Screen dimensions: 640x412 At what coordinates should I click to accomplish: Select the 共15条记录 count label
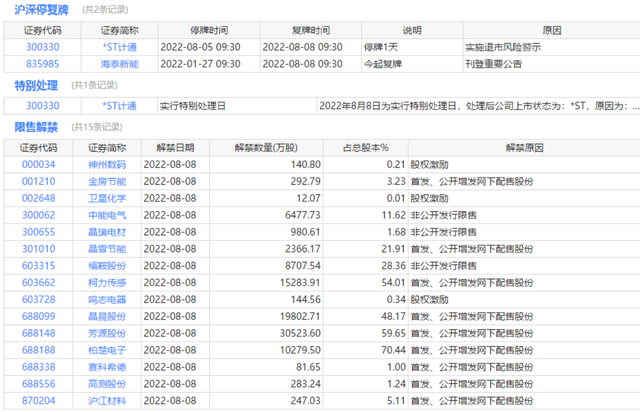click(x=97, y=127)
